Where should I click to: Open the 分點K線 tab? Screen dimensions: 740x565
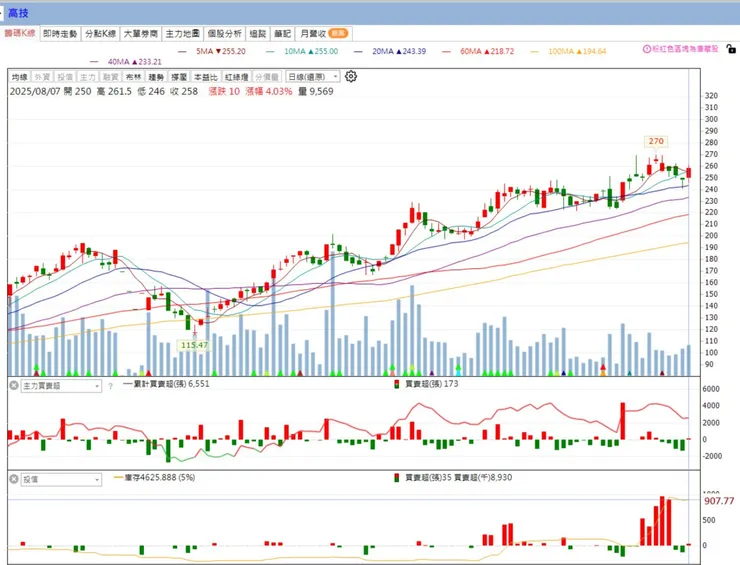[x=100, y=34]
